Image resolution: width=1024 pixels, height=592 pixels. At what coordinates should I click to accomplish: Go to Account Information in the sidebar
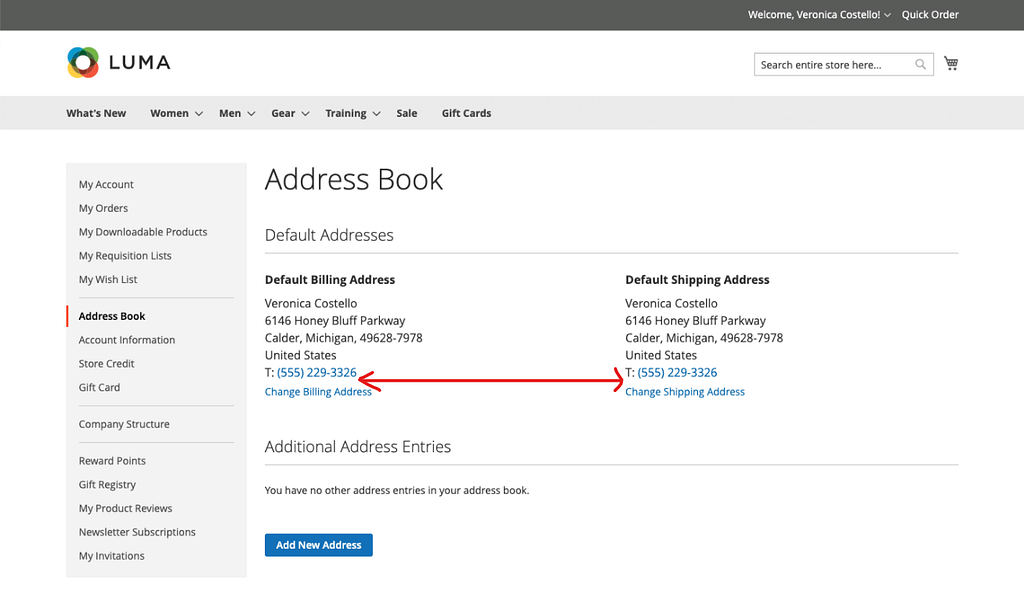tap(127, 340)
